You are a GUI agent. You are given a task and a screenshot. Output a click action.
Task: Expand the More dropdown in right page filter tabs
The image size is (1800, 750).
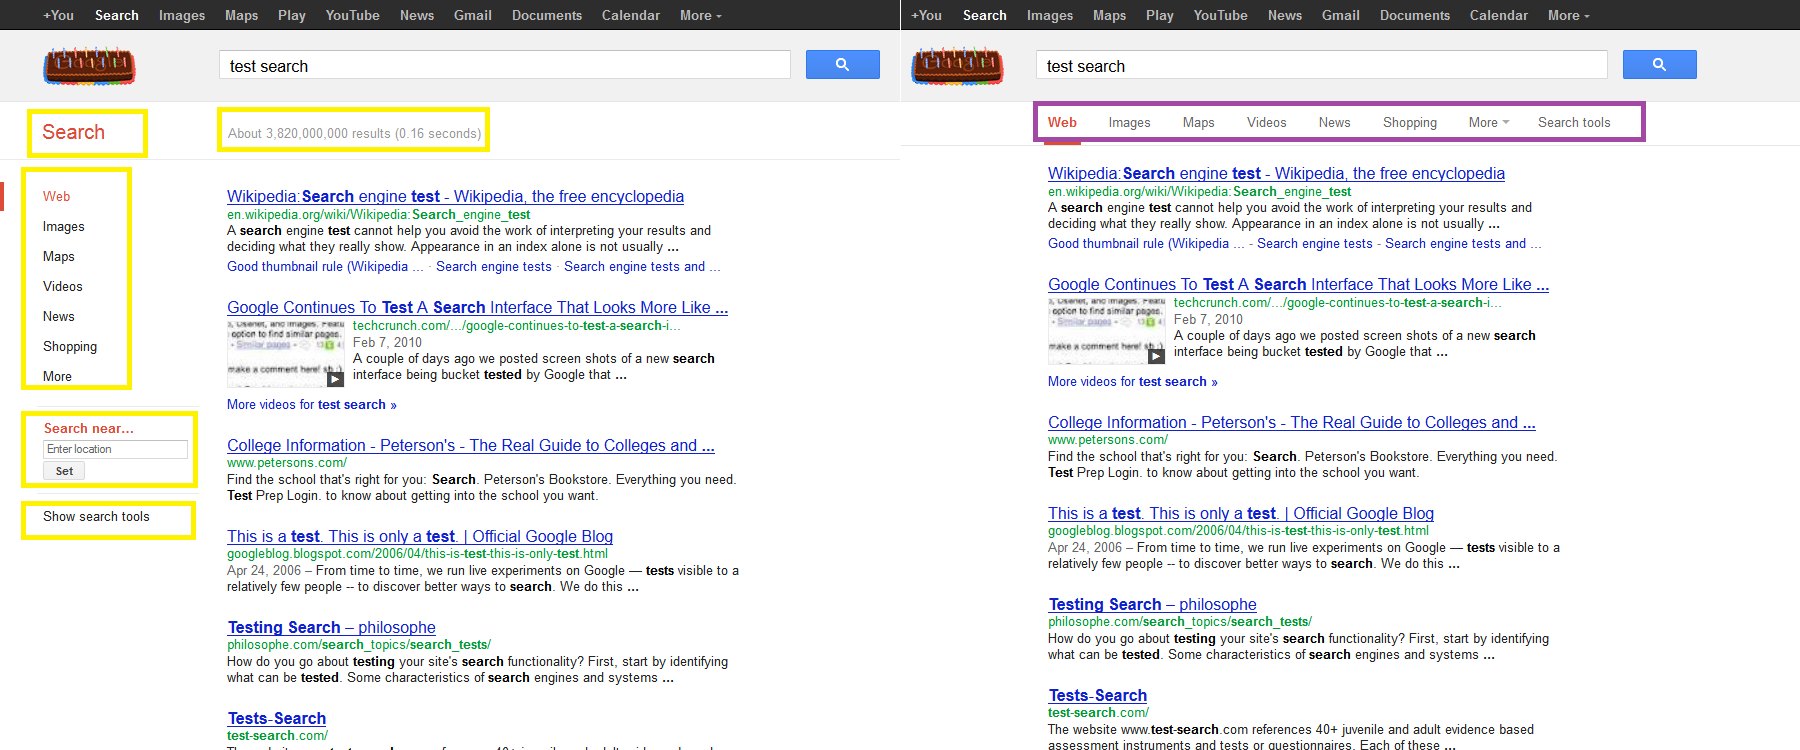(1488, 122)
